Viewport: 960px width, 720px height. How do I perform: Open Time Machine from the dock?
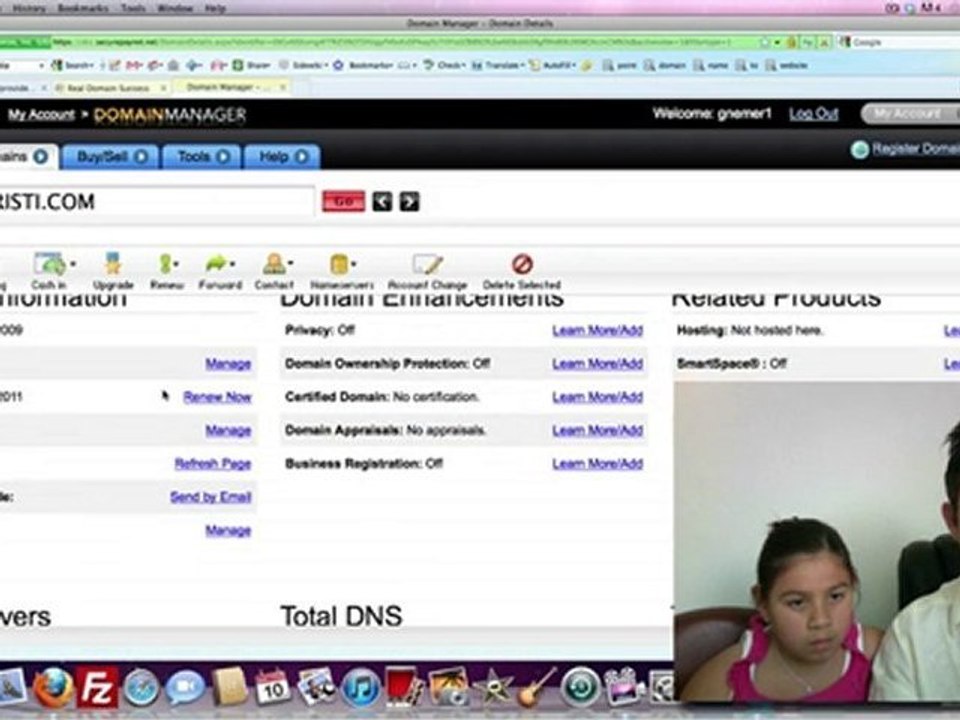[x=580, y=688]
